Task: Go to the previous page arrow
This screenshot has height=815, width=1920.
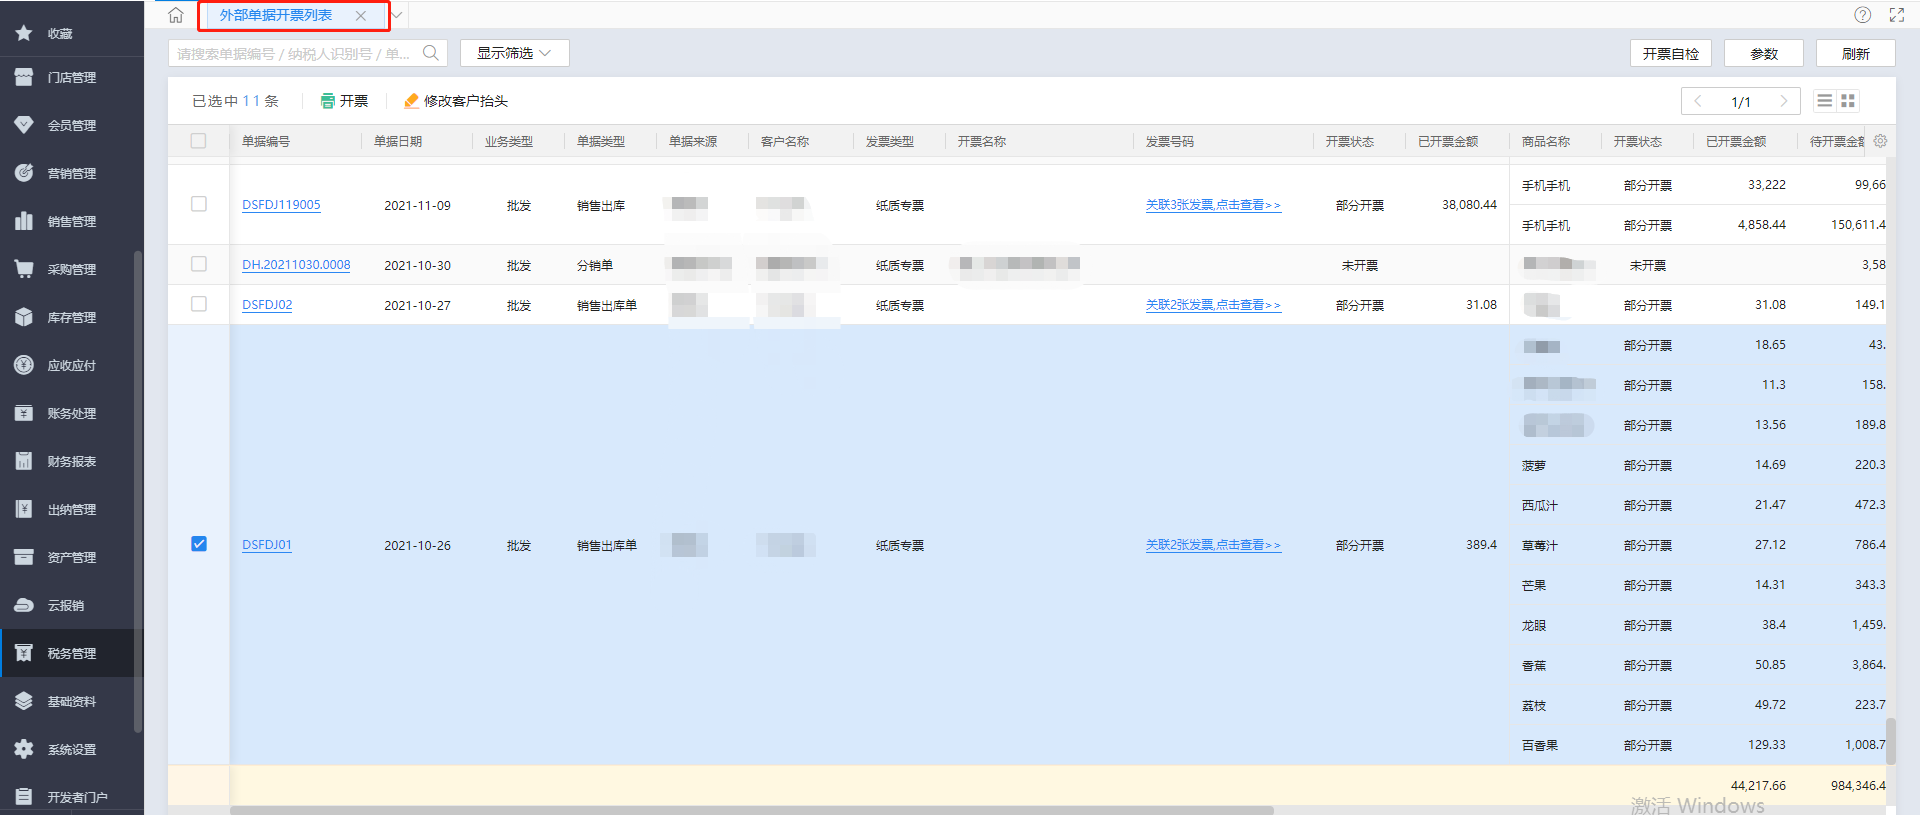Action: 1698,101
